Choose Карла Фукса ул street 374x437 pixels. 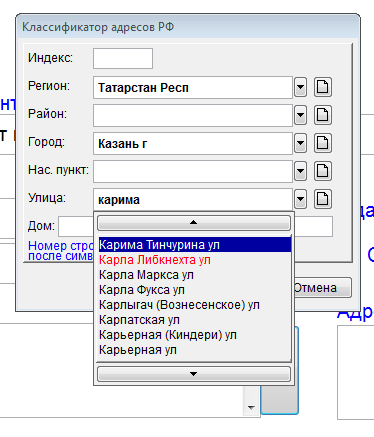pos(195,290)
